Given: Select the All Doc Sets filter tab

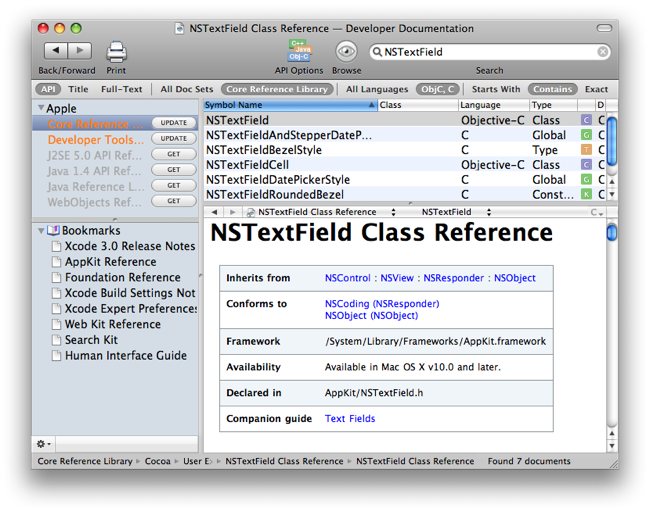Looking at the screenshot, I should click(187, 89).
